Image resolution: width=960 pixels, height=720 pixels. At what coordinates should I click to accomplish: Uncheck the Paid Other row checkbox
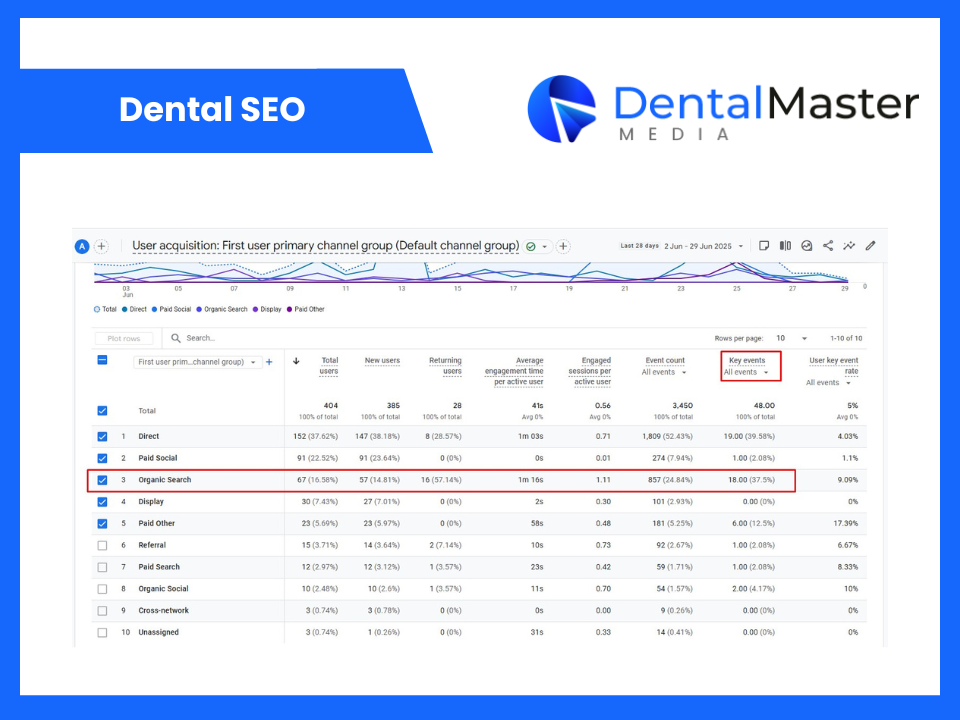coord(102,523)
